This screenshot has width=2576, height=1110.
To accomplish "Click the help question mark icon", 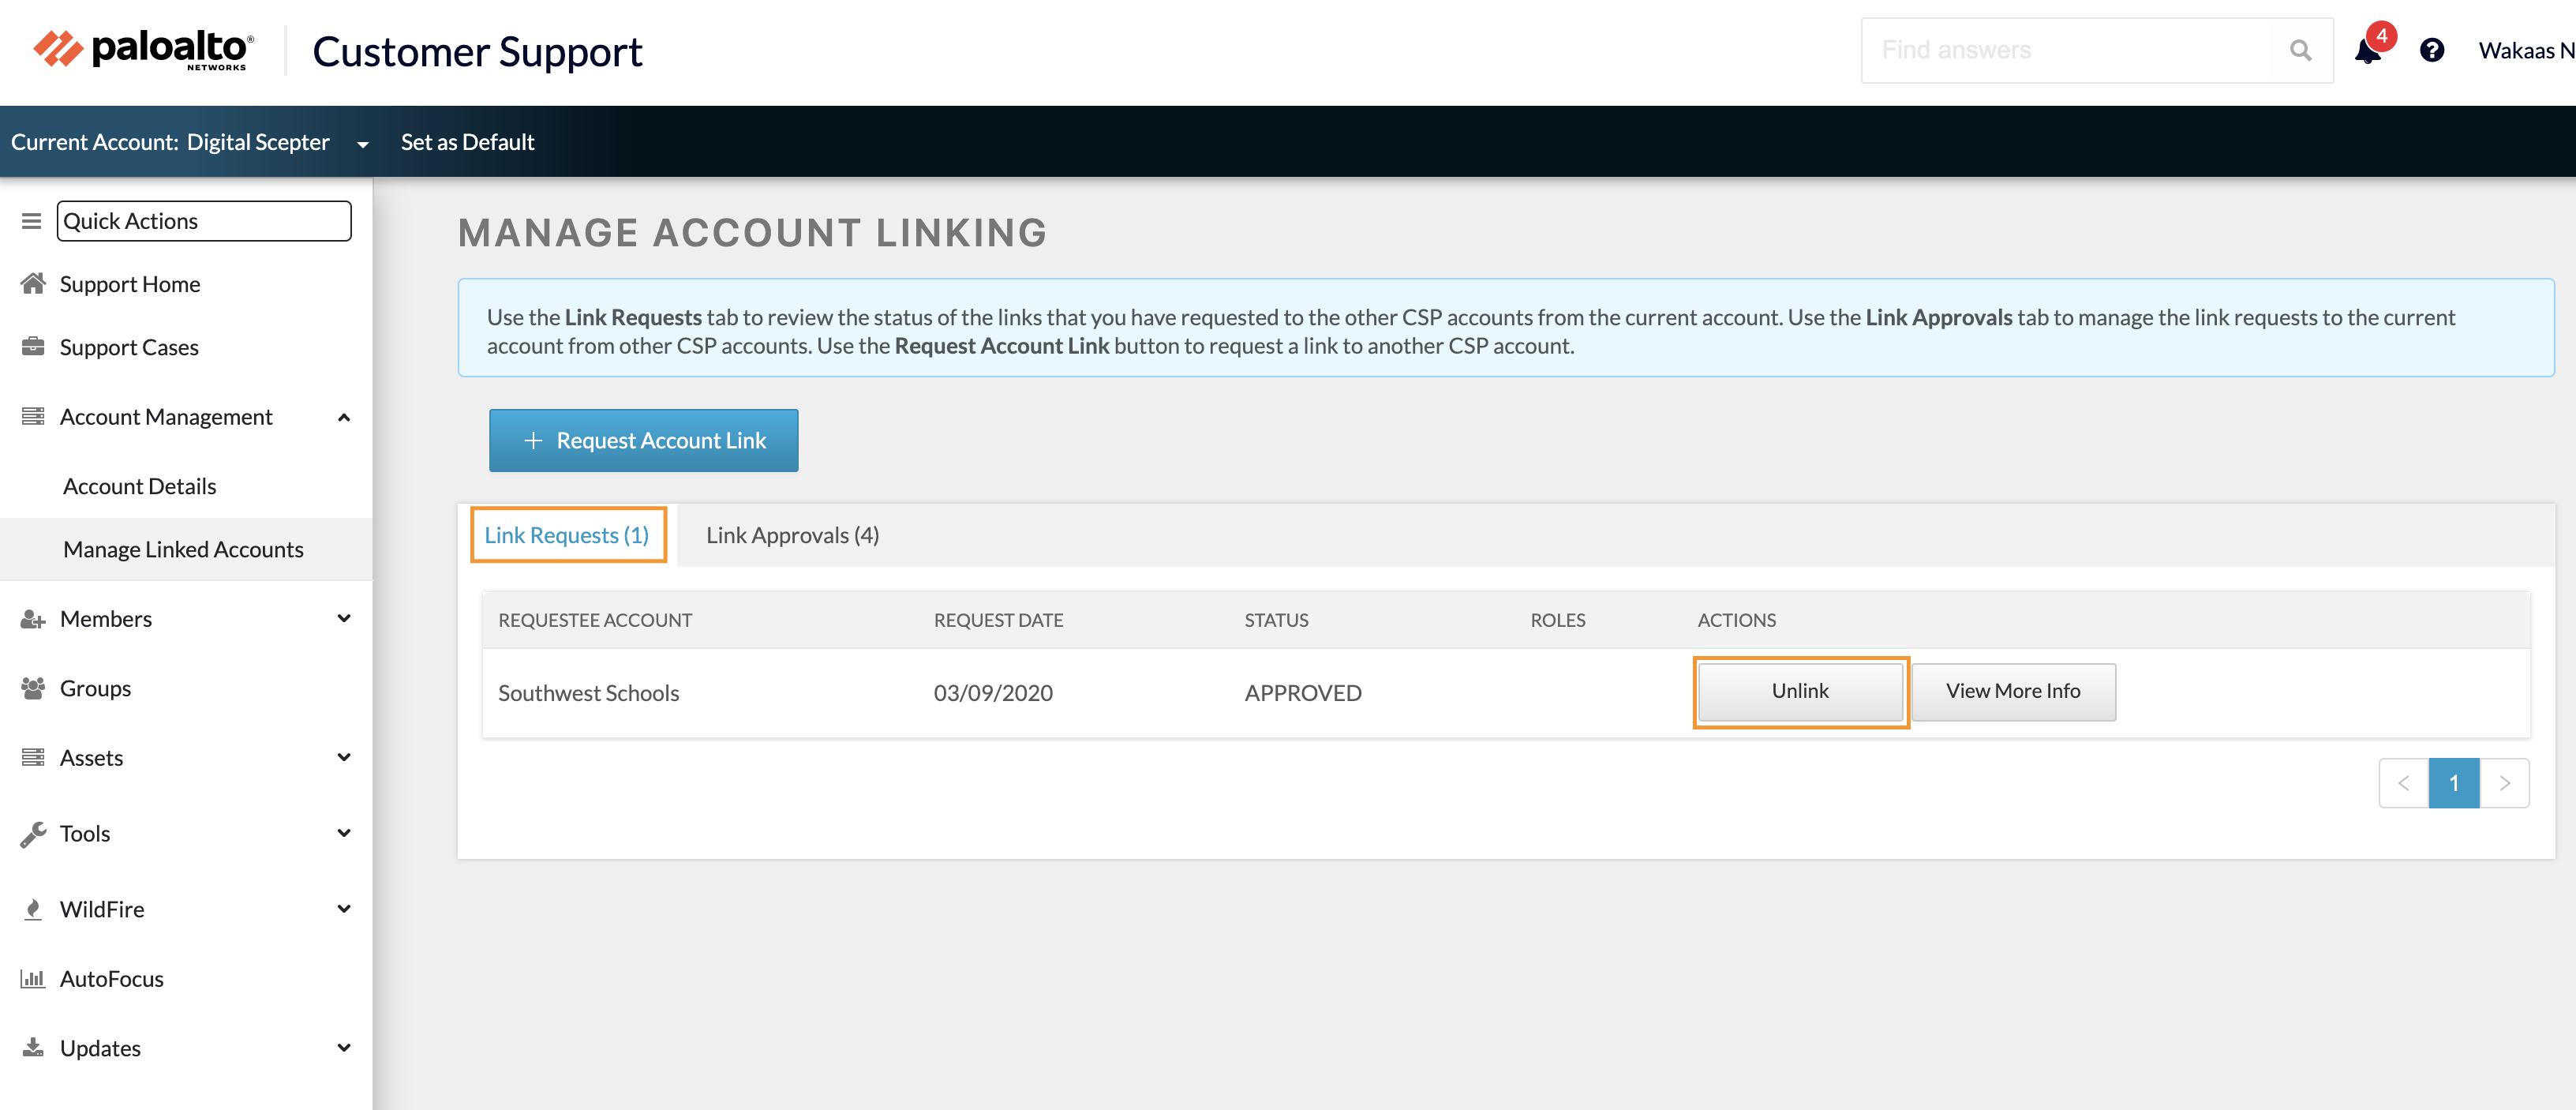I will coord(2433,50).
